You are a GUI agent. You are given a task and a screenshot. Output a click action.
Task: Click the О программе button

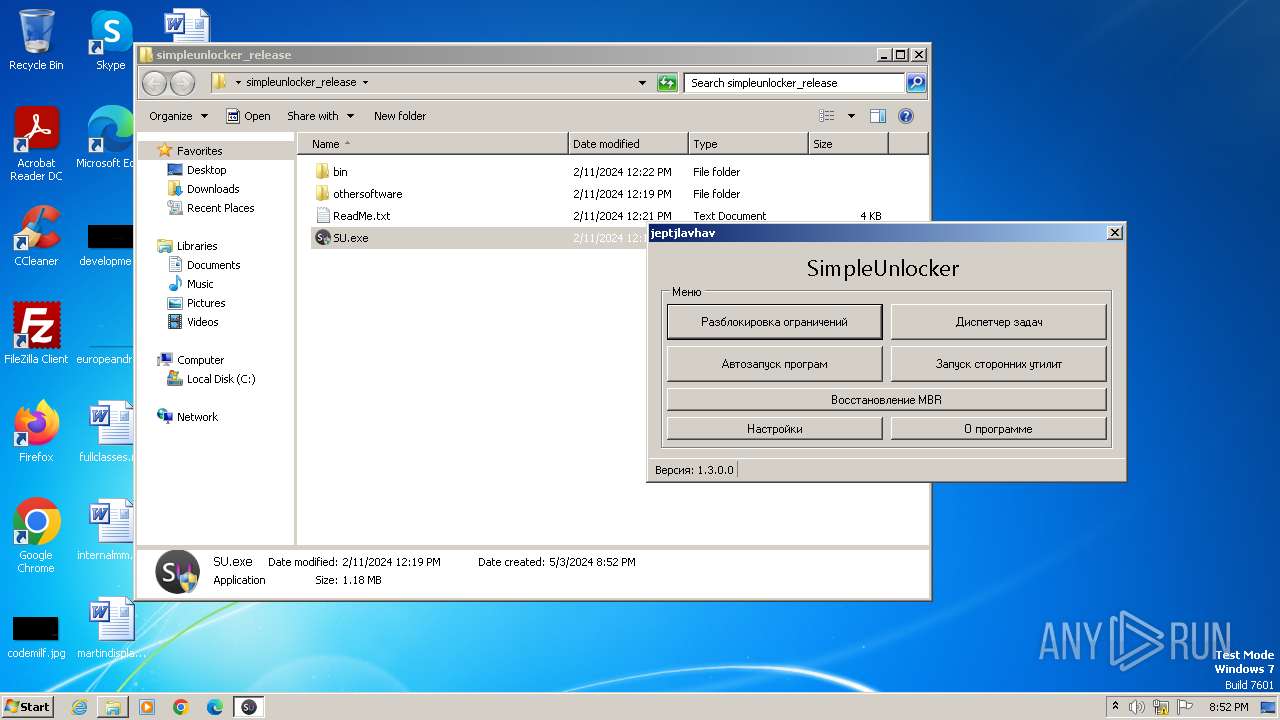(999, 428)
